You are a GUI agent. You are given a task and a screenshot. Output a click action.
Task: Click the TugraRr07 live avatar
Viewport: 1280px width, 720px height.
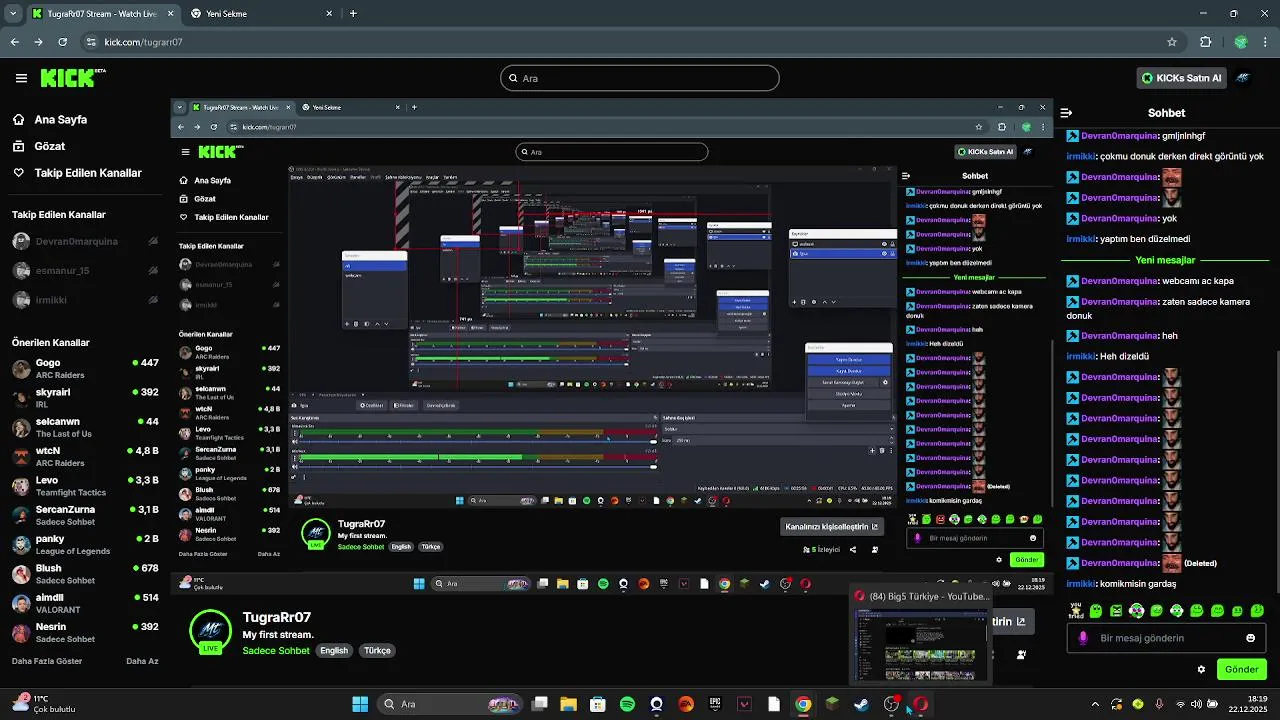pyautogui.click(x=211, y=632)
